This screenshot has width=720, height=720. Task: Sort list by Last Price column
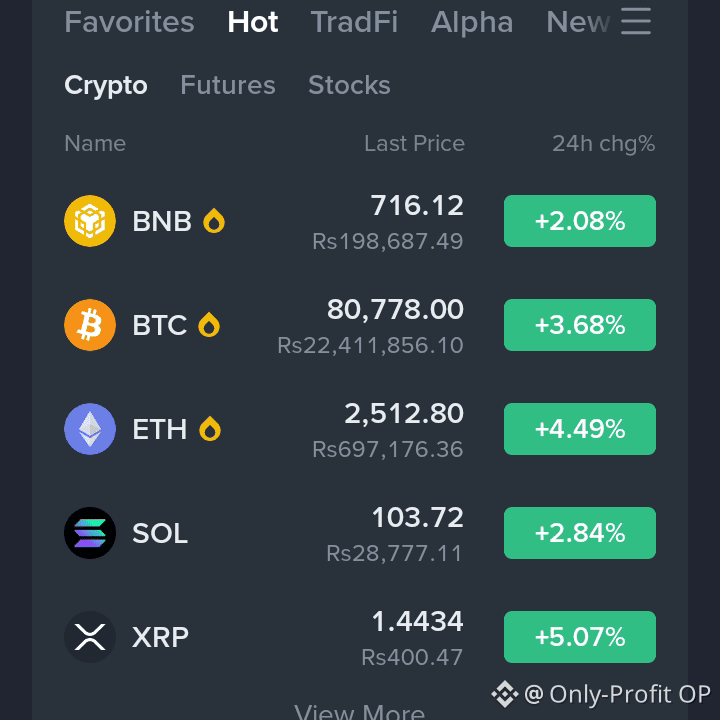[414, 144]
